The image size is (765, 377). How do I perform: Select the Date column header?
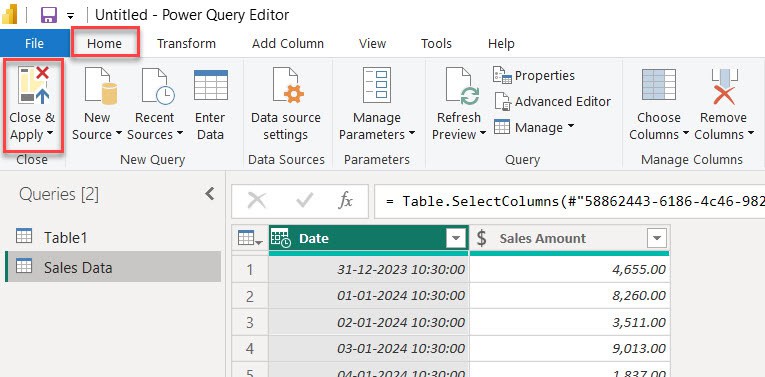[369, 238]
